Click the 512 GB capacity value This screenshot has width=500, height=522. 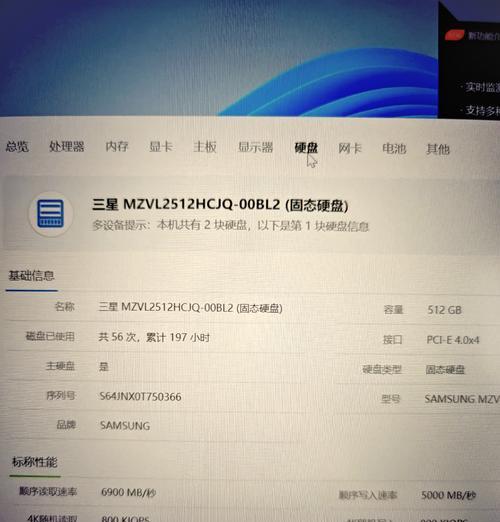444,310
